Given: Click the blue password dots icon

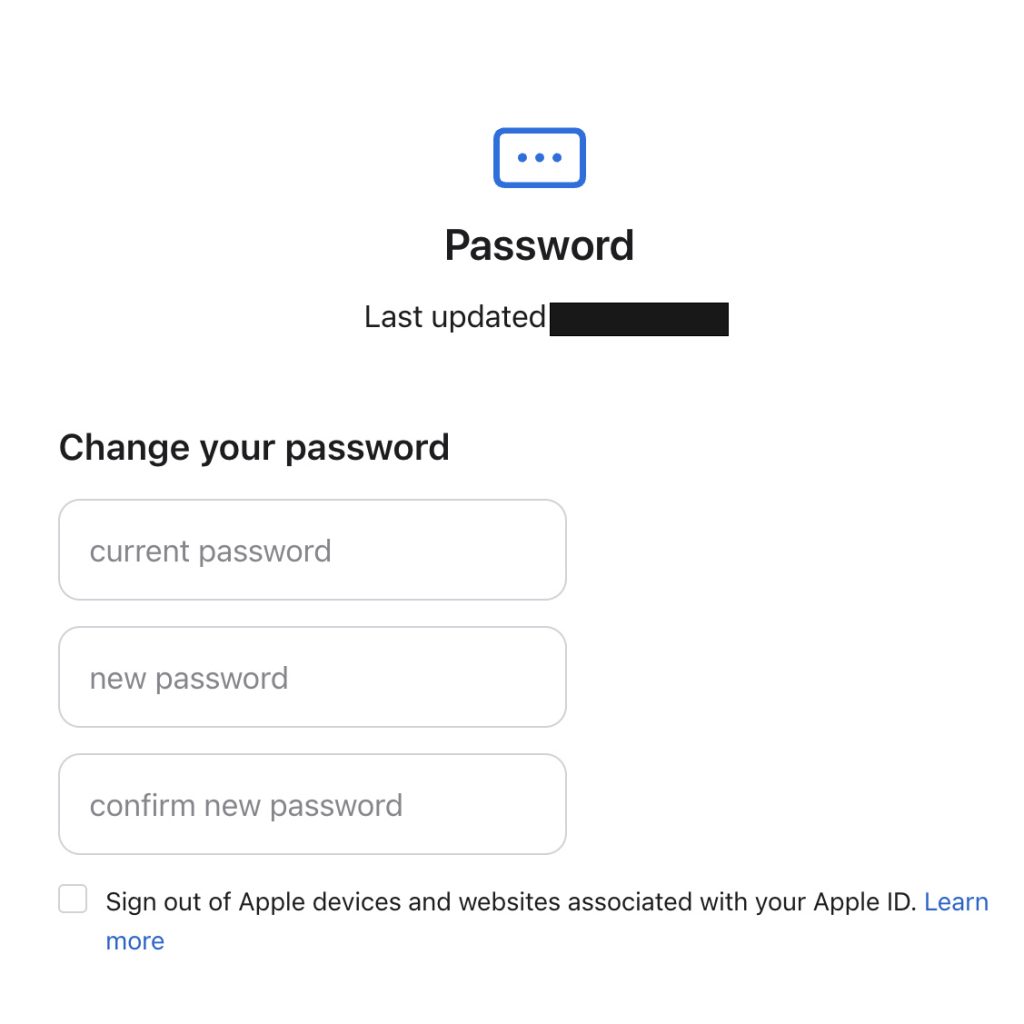Looking at the screenshot, I should pos(539,157).
